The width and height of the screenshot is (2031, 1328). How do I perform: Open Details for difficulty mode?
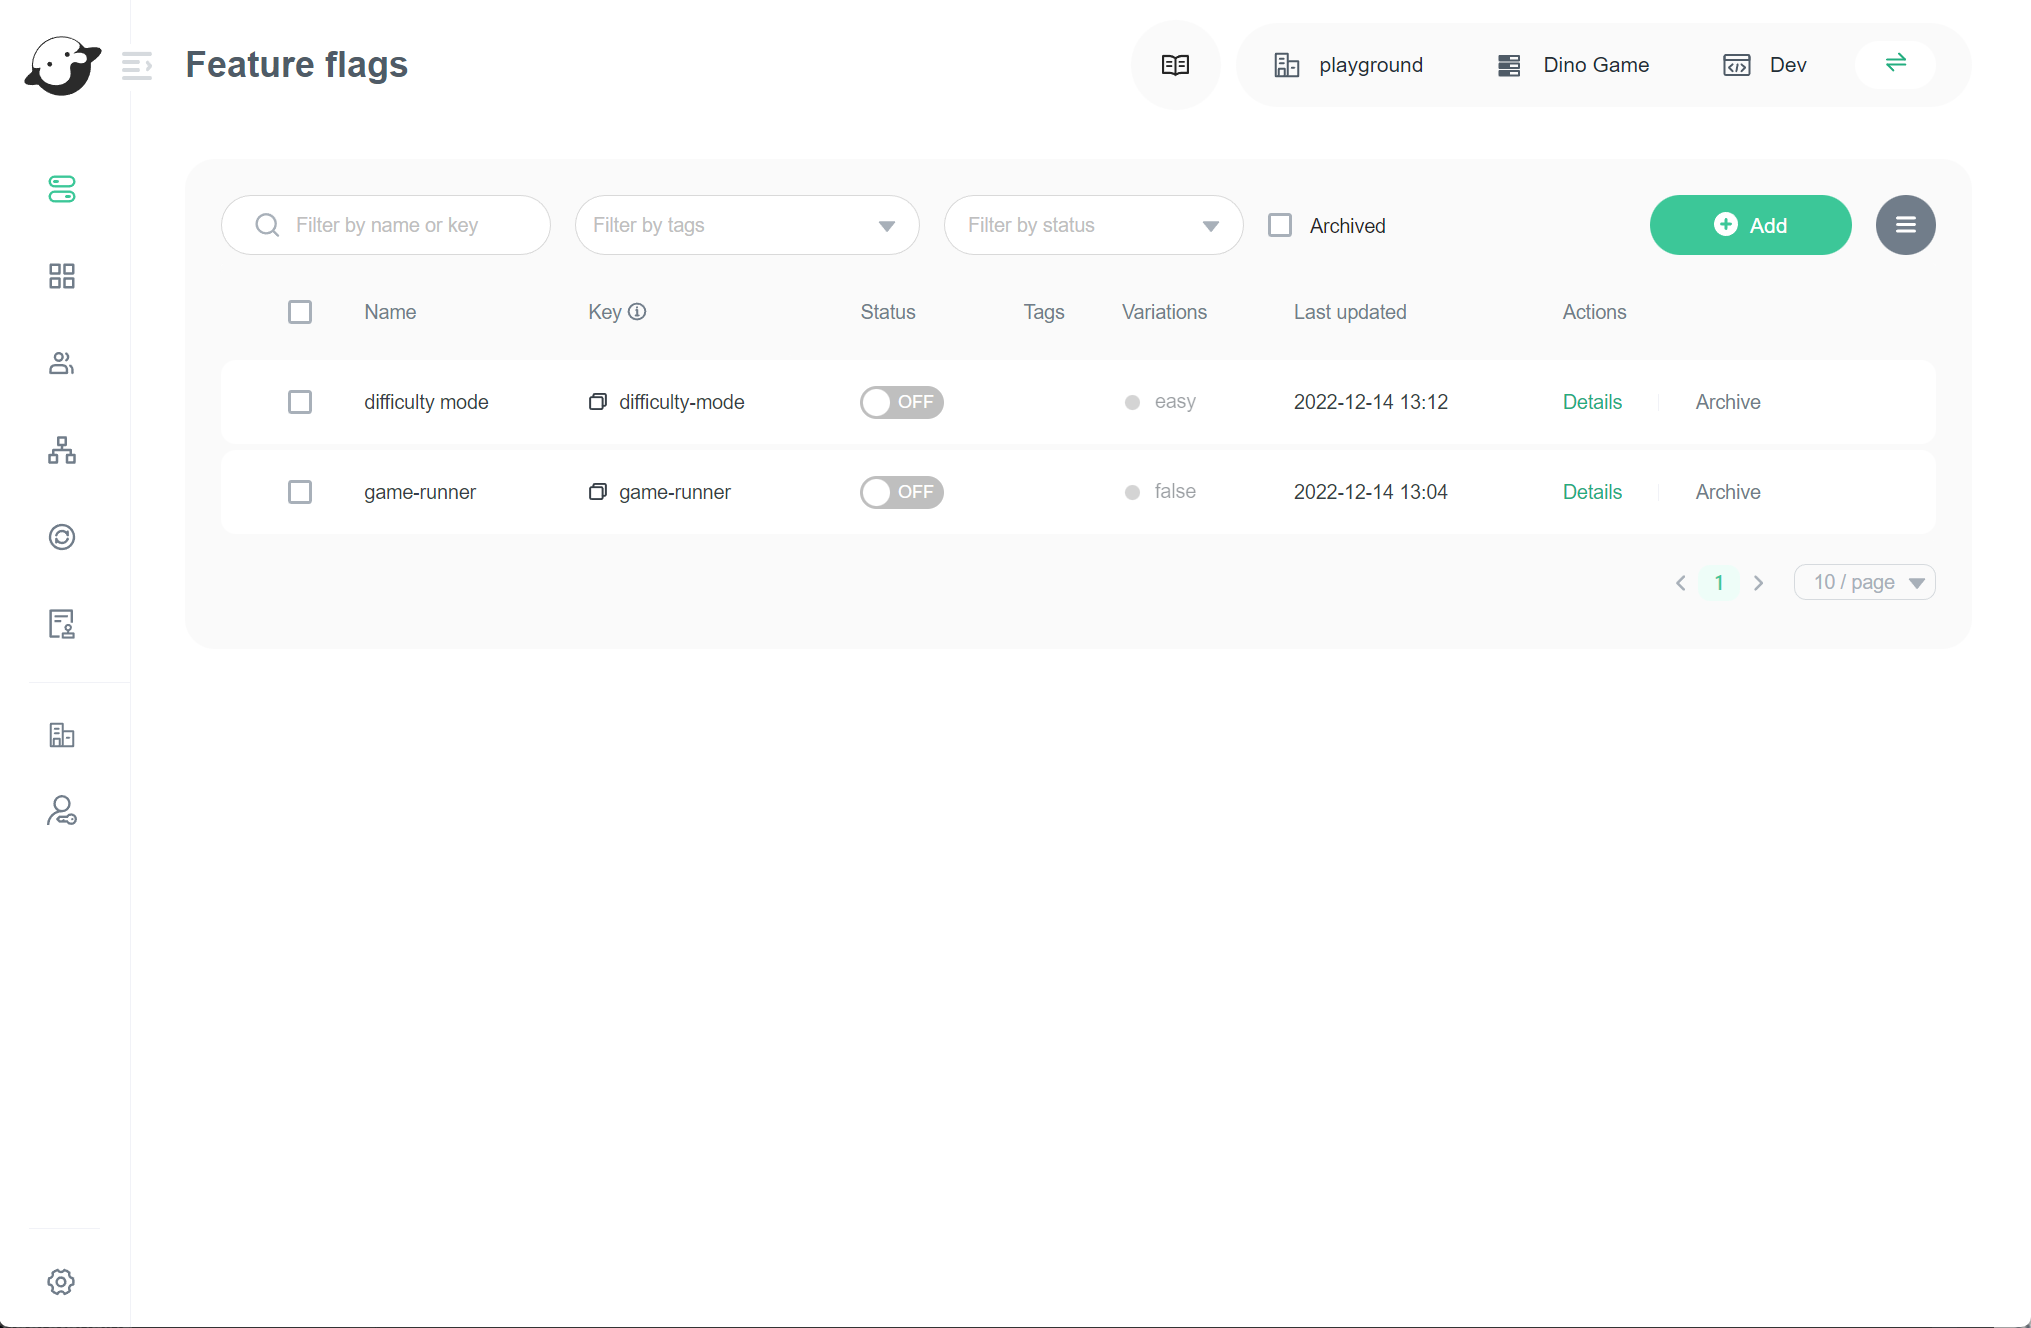pyautogui.click(x=1592, y=402)
